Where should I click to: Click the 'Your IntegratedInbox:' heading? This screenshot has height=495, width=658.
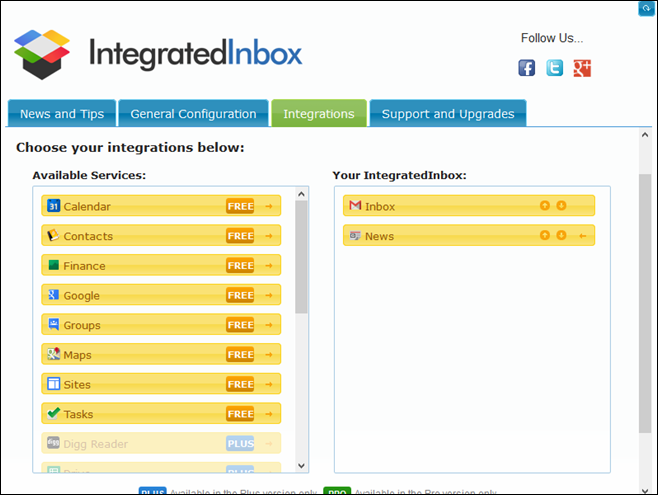399,175
